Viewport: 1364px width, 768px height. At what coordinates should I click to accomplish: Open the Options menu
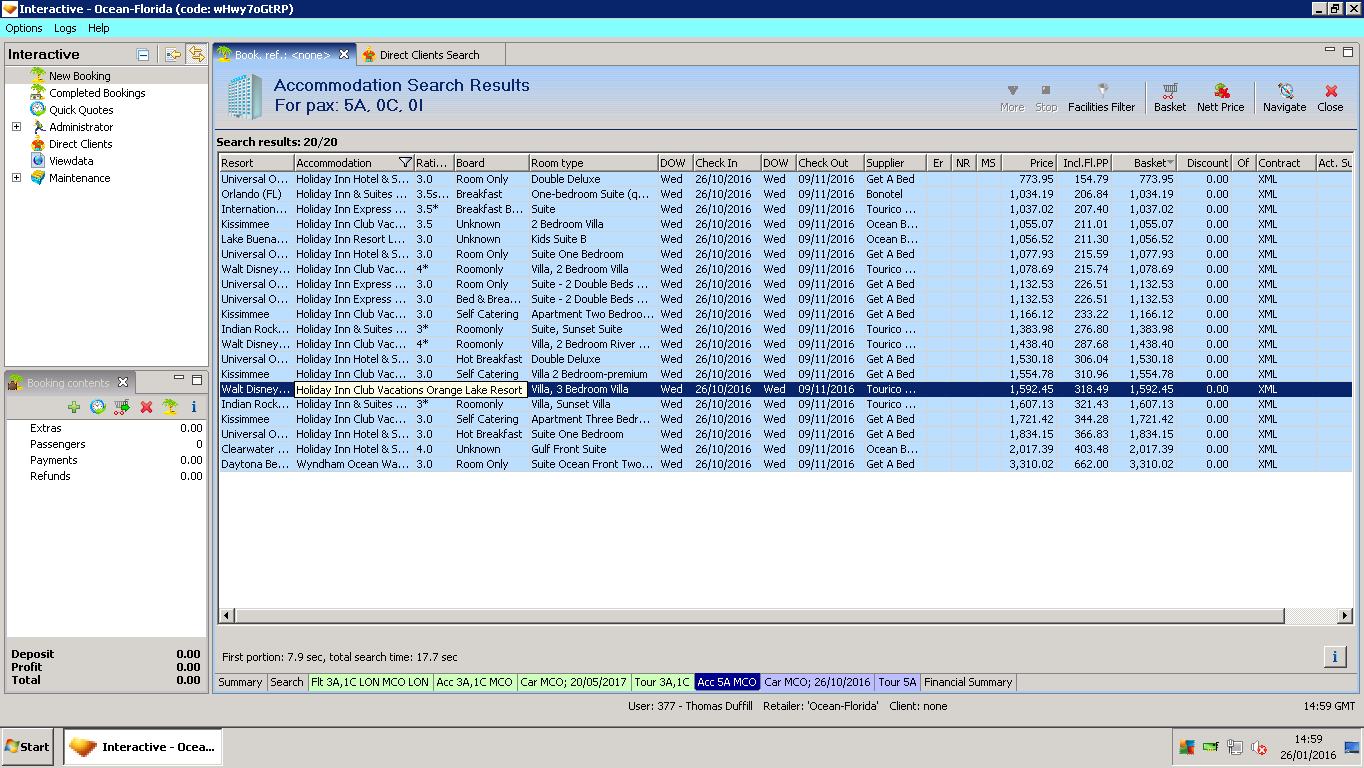pos(24,28)
